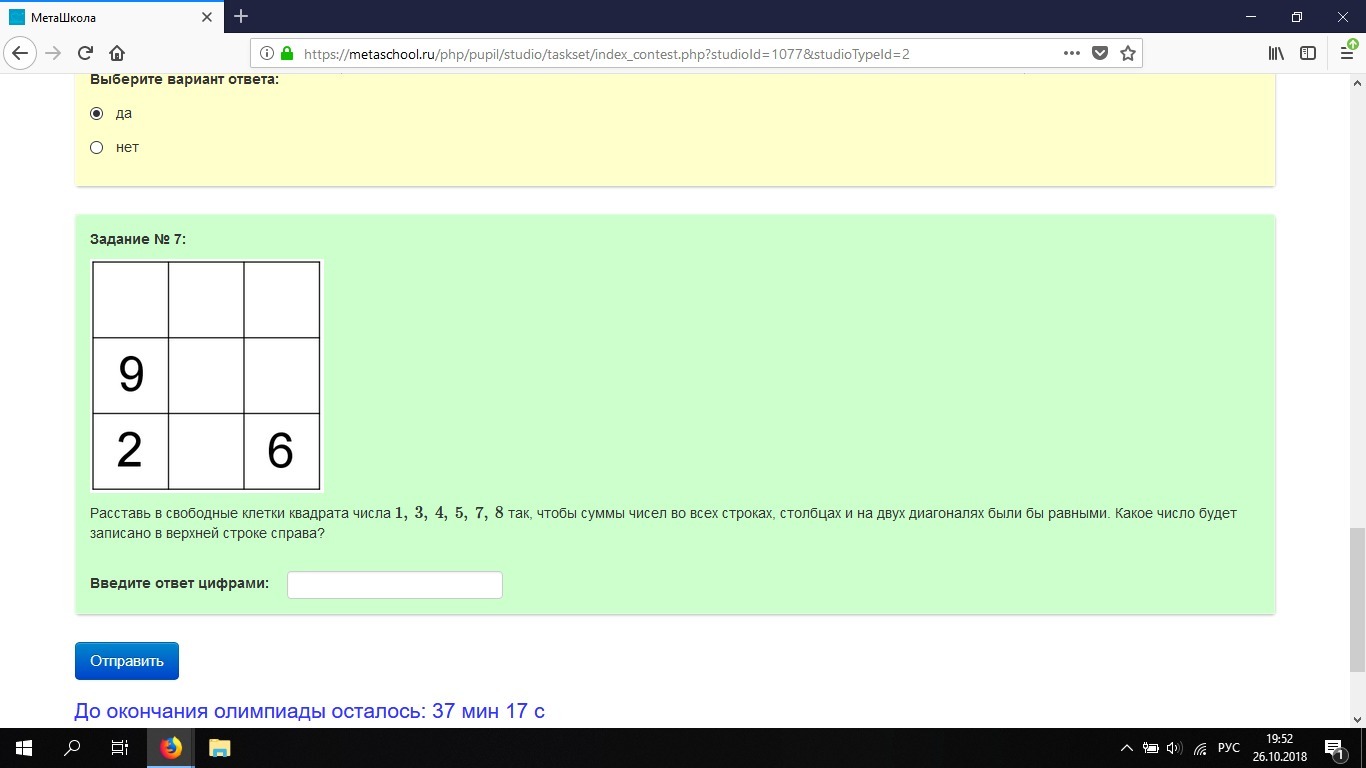The image size is (1366, 768).
Task: Save page to Pocket icon
Action: pos(1100,54)
